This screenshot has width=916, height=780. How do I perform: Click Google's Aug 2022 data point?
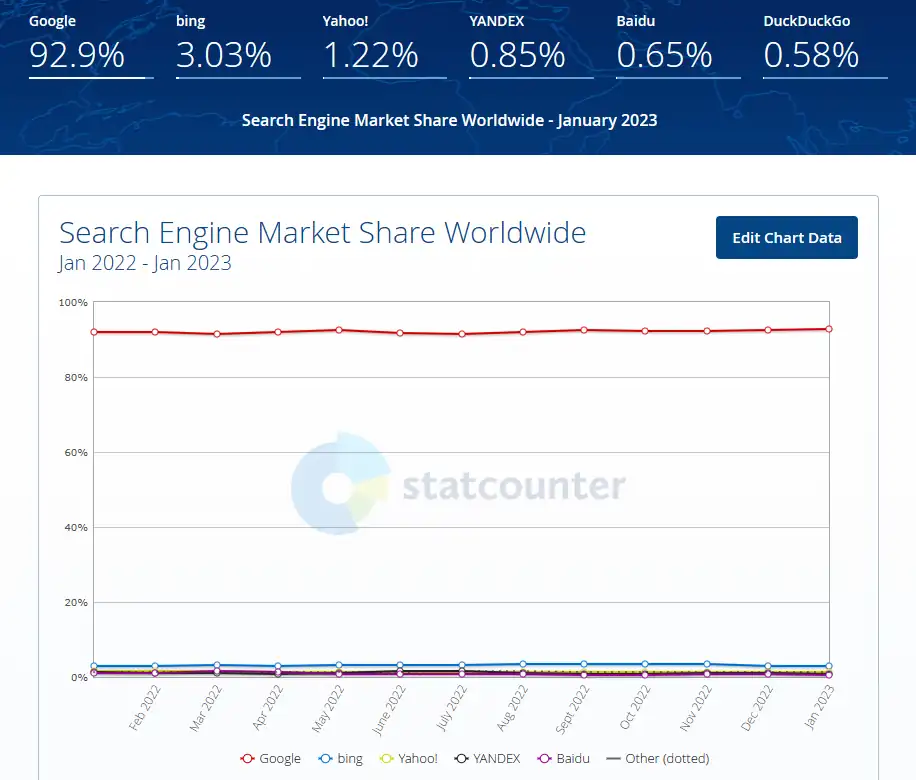(x=523, y=332)
